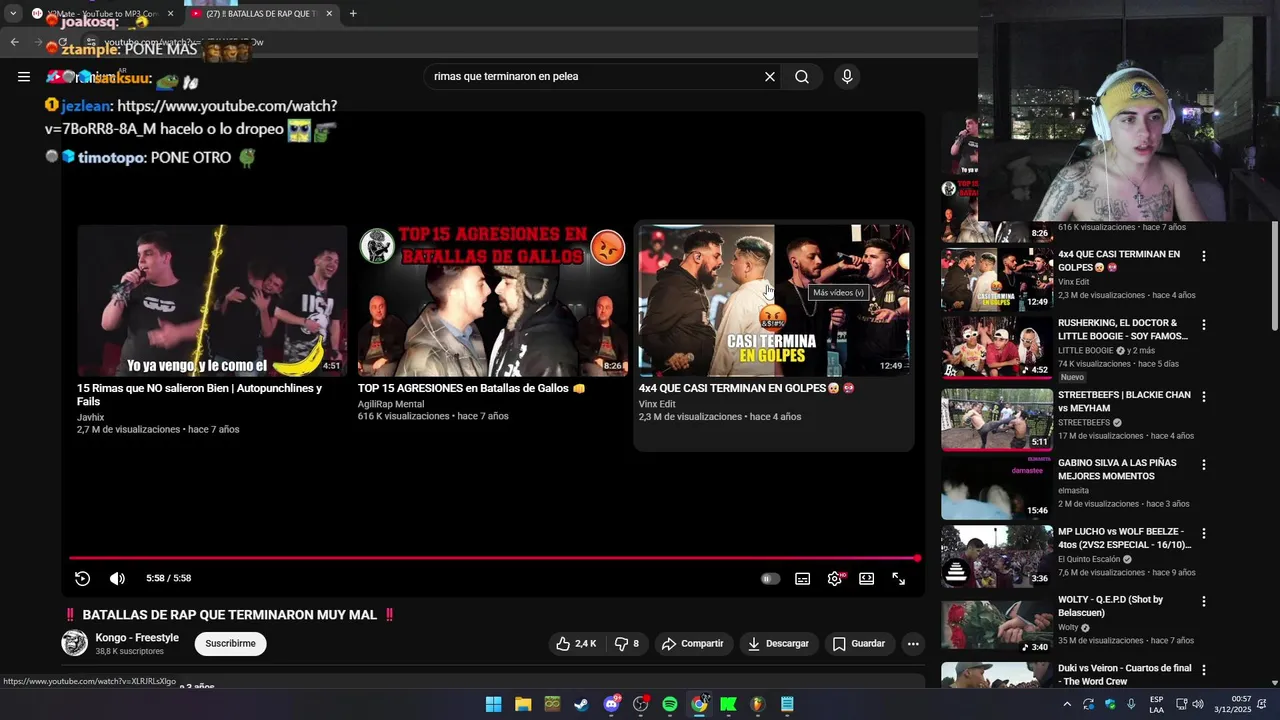Open Spotify from taskbar
Viewport: 1280px width, 720px height.
[670, 704]
